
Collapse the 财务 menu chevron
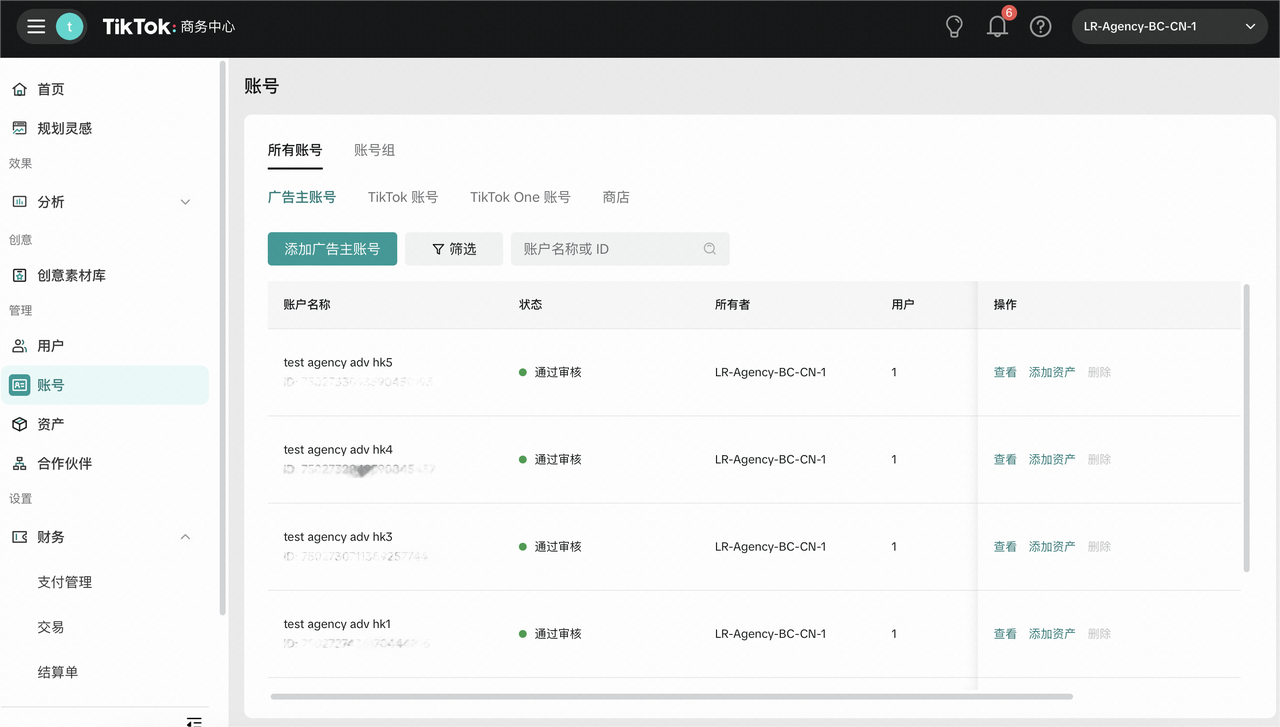[x=185, y=537]
